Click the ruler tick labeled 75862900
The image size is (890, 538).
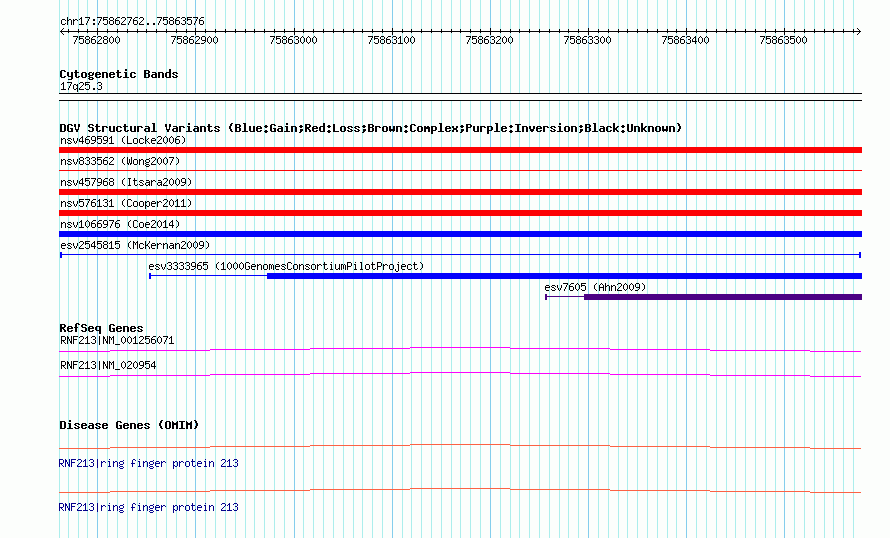(x=194, y=40)
